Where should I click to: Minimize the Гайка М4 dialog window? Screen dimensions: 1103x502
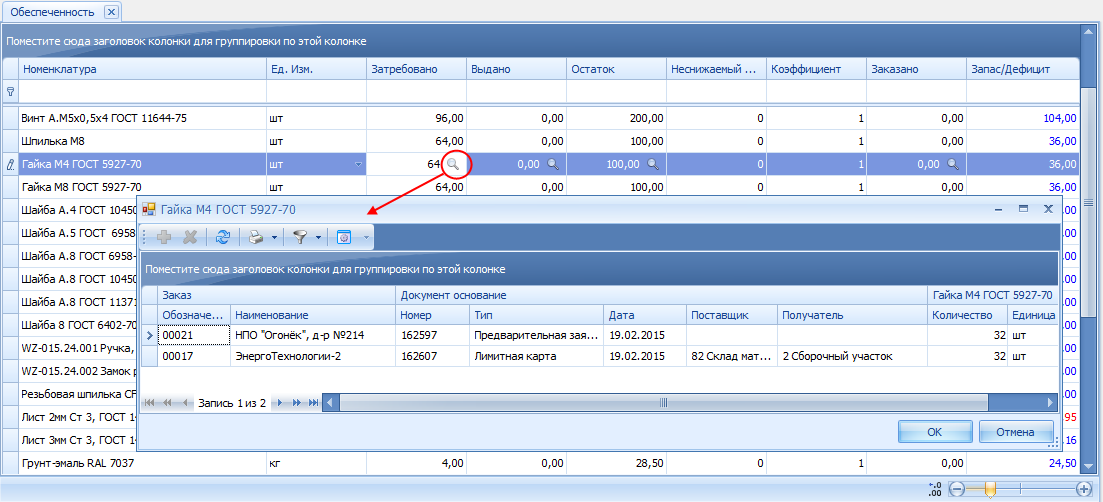998,209
